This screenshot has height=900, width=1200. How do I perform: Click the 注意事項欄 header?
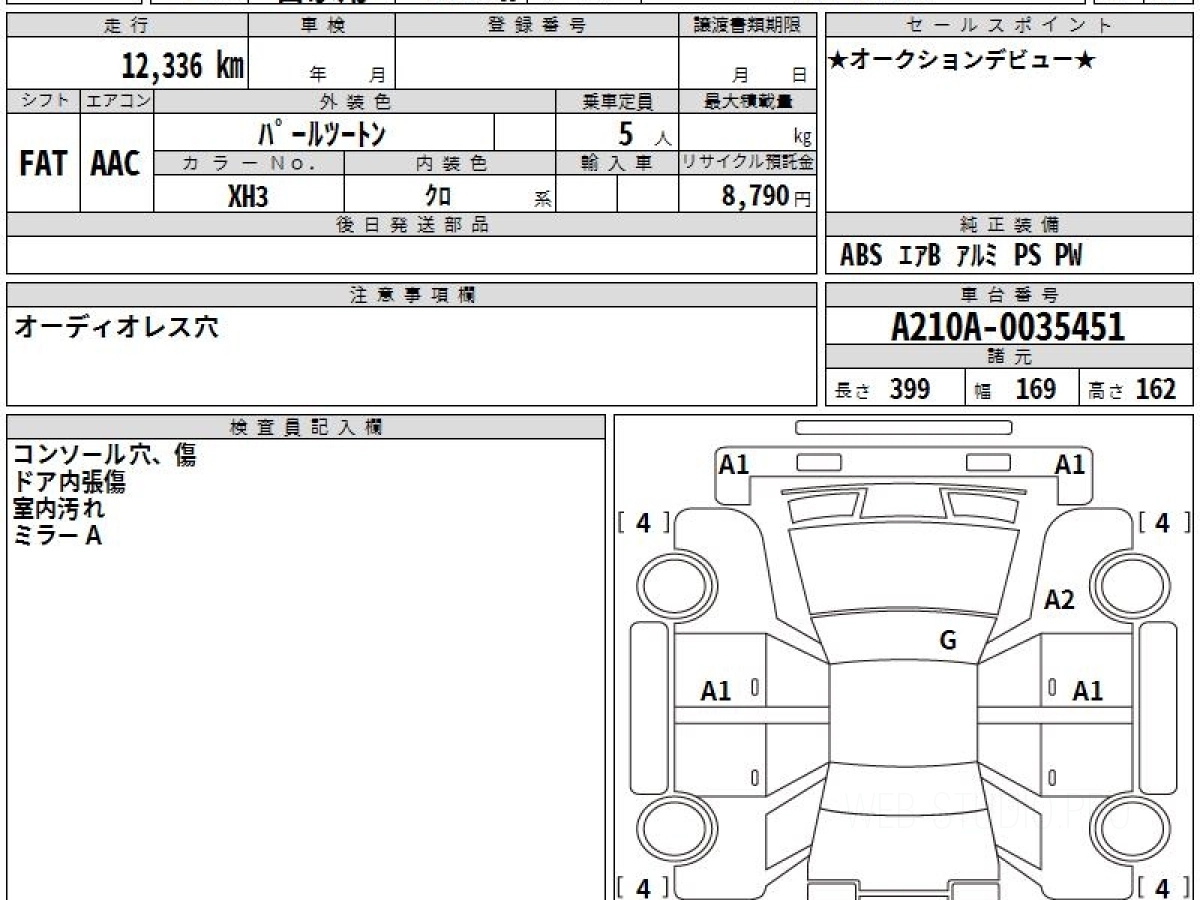pos(412,295)
